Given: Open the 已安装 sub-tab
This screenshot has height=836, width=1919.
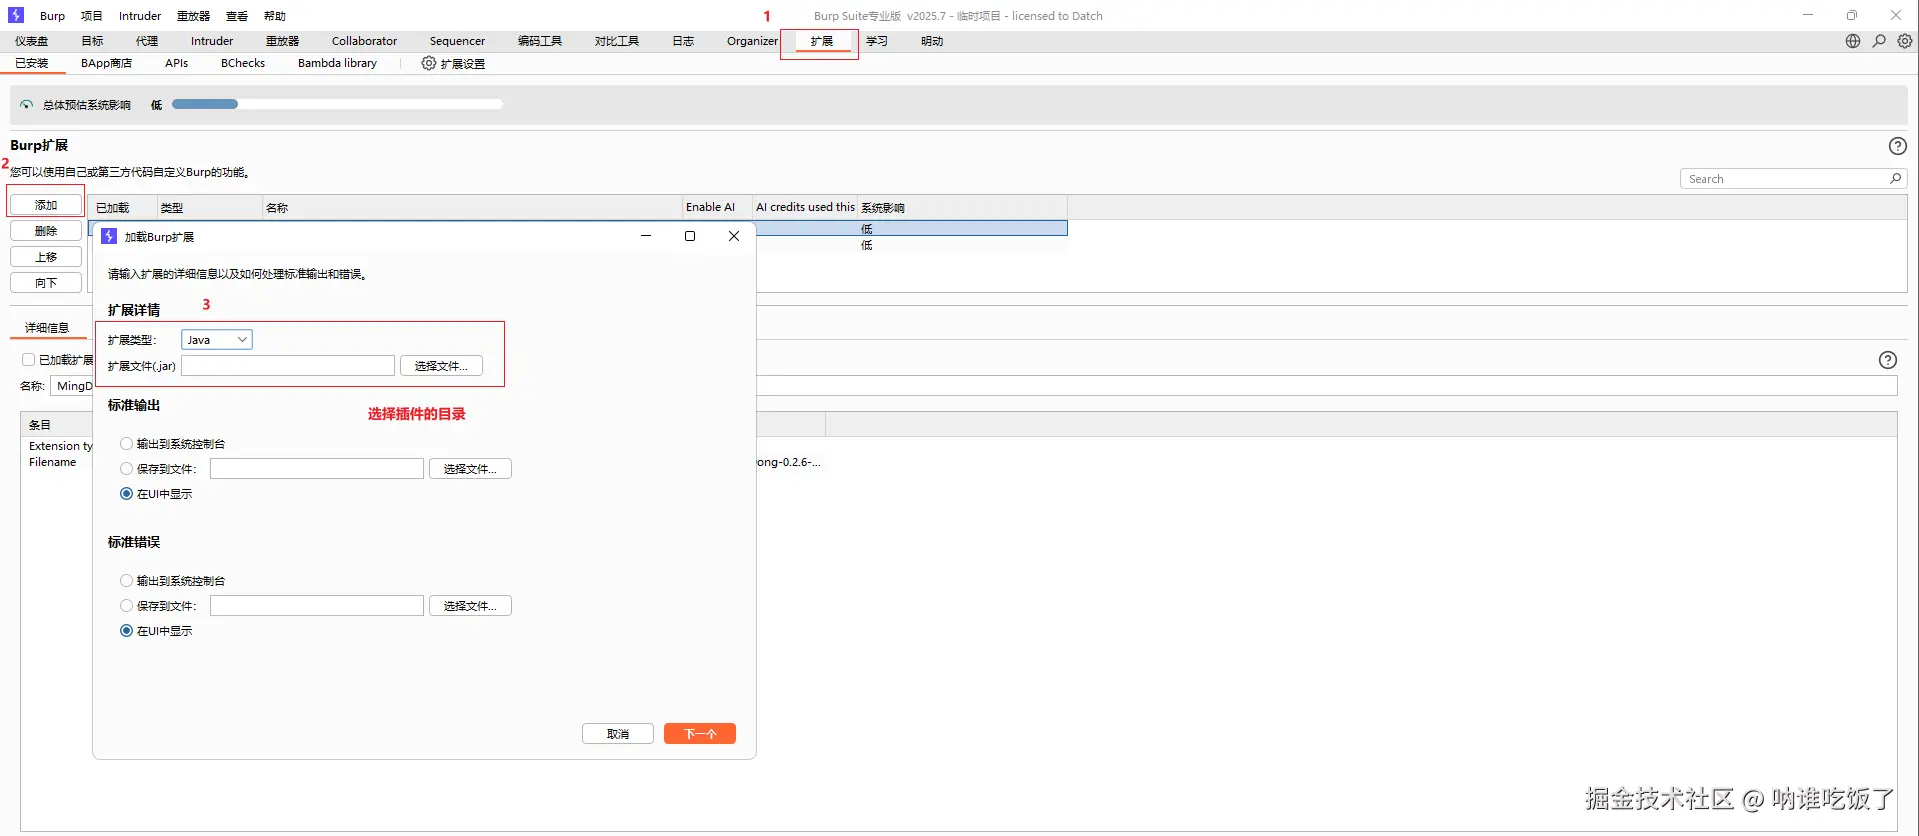Looking at the screenshot, I should pyautogui.click(x=32, y=63).
